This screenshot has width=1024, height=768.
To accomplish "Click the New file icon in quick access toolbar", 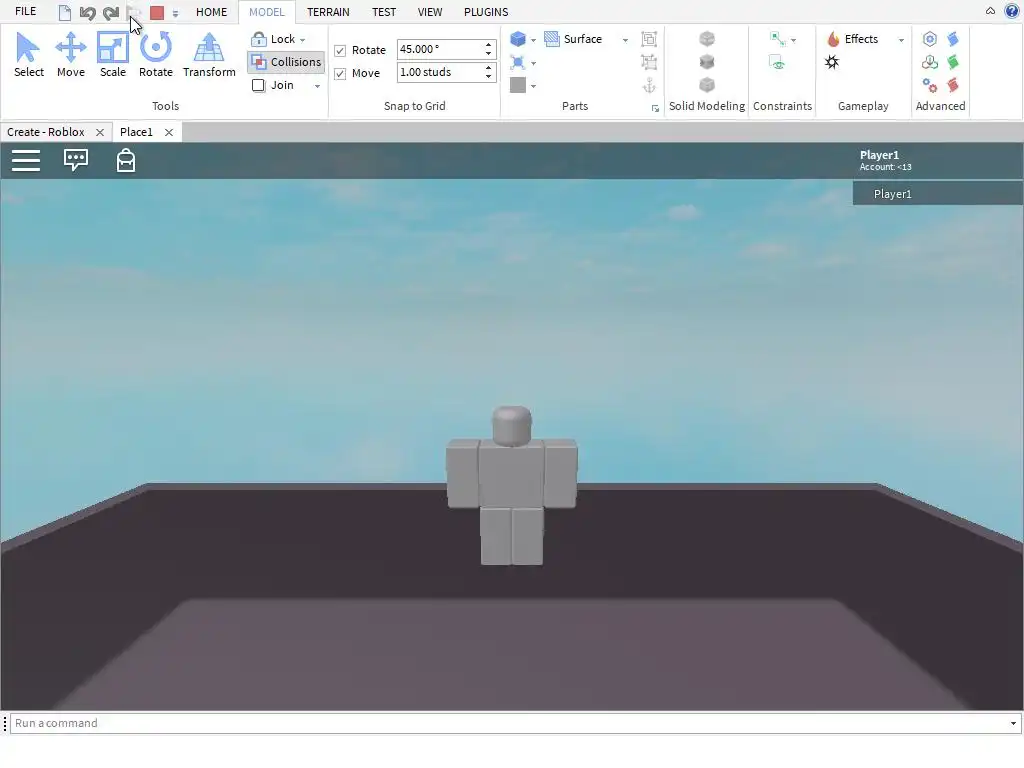I will tap(65, 12).
